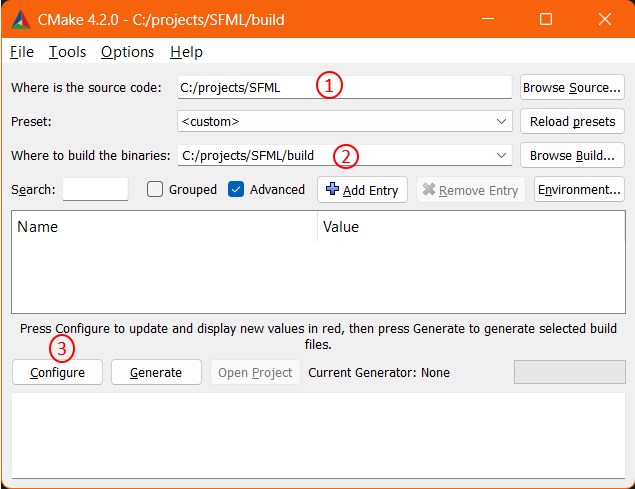This screenshot has height=489, width=635.
Task: Click Browse Build button
Action: 572,156
